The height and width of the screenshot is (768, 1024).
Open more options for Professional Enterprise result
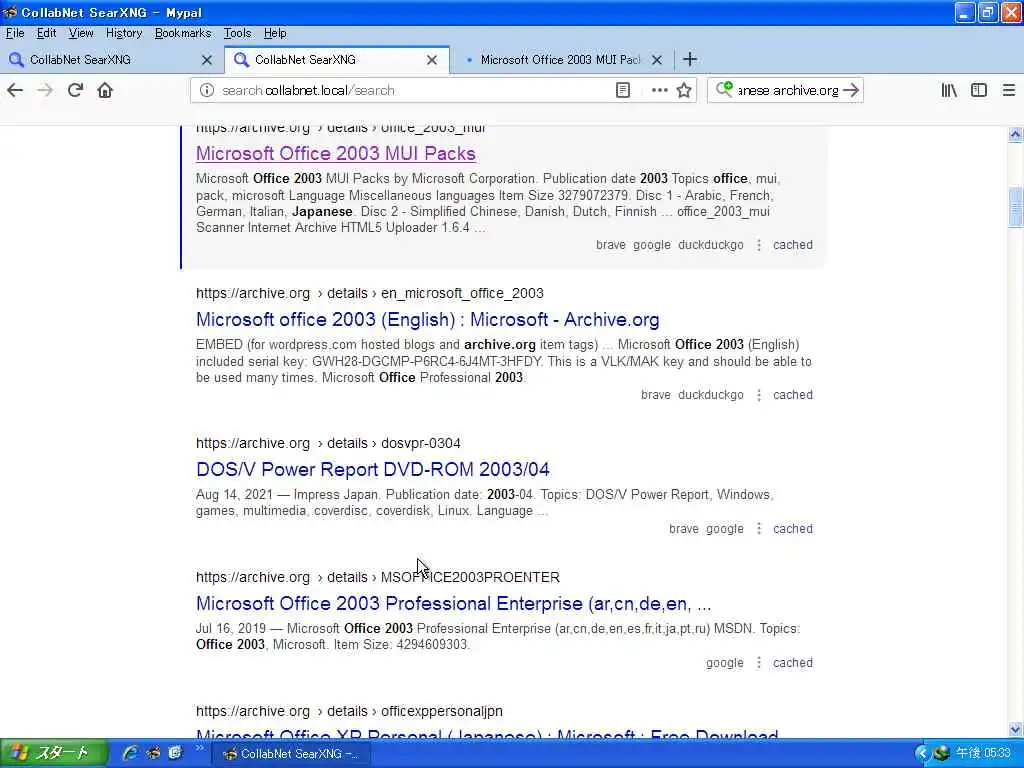point(759,663)
